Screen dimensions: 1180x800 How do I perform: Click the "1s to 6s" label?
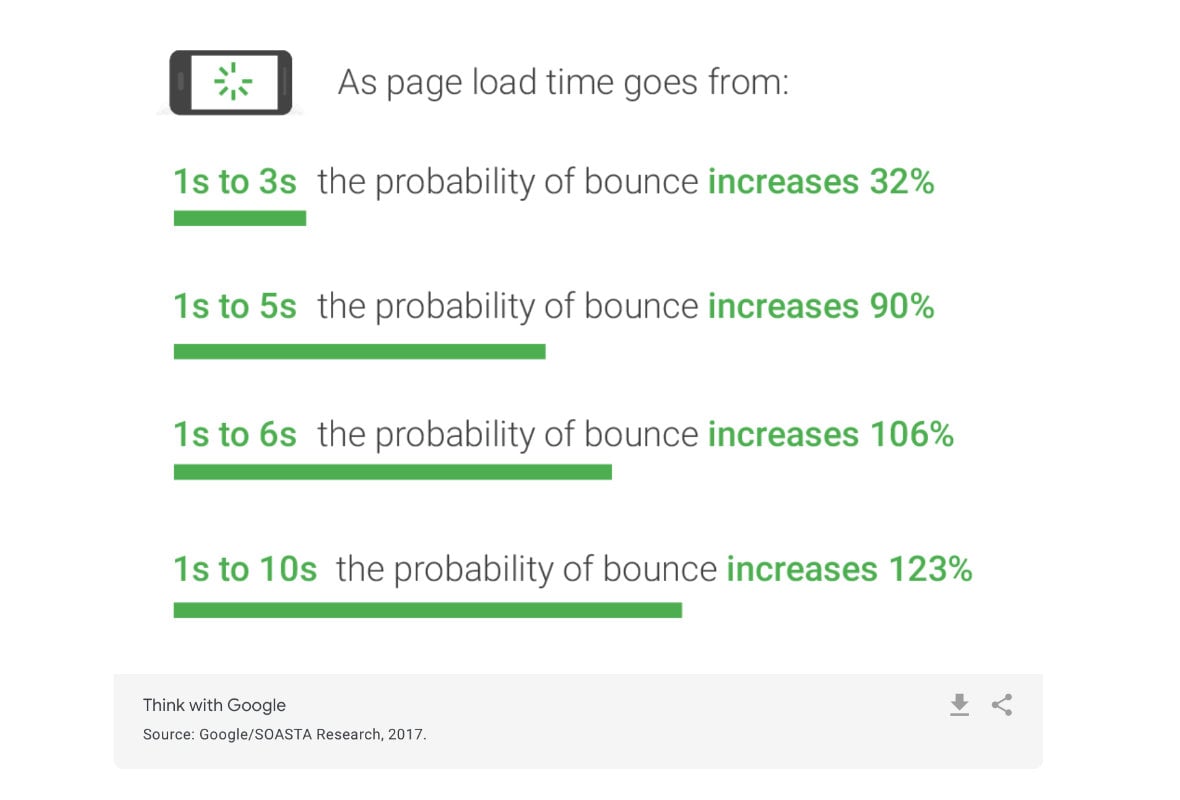(x=235, y=434)
